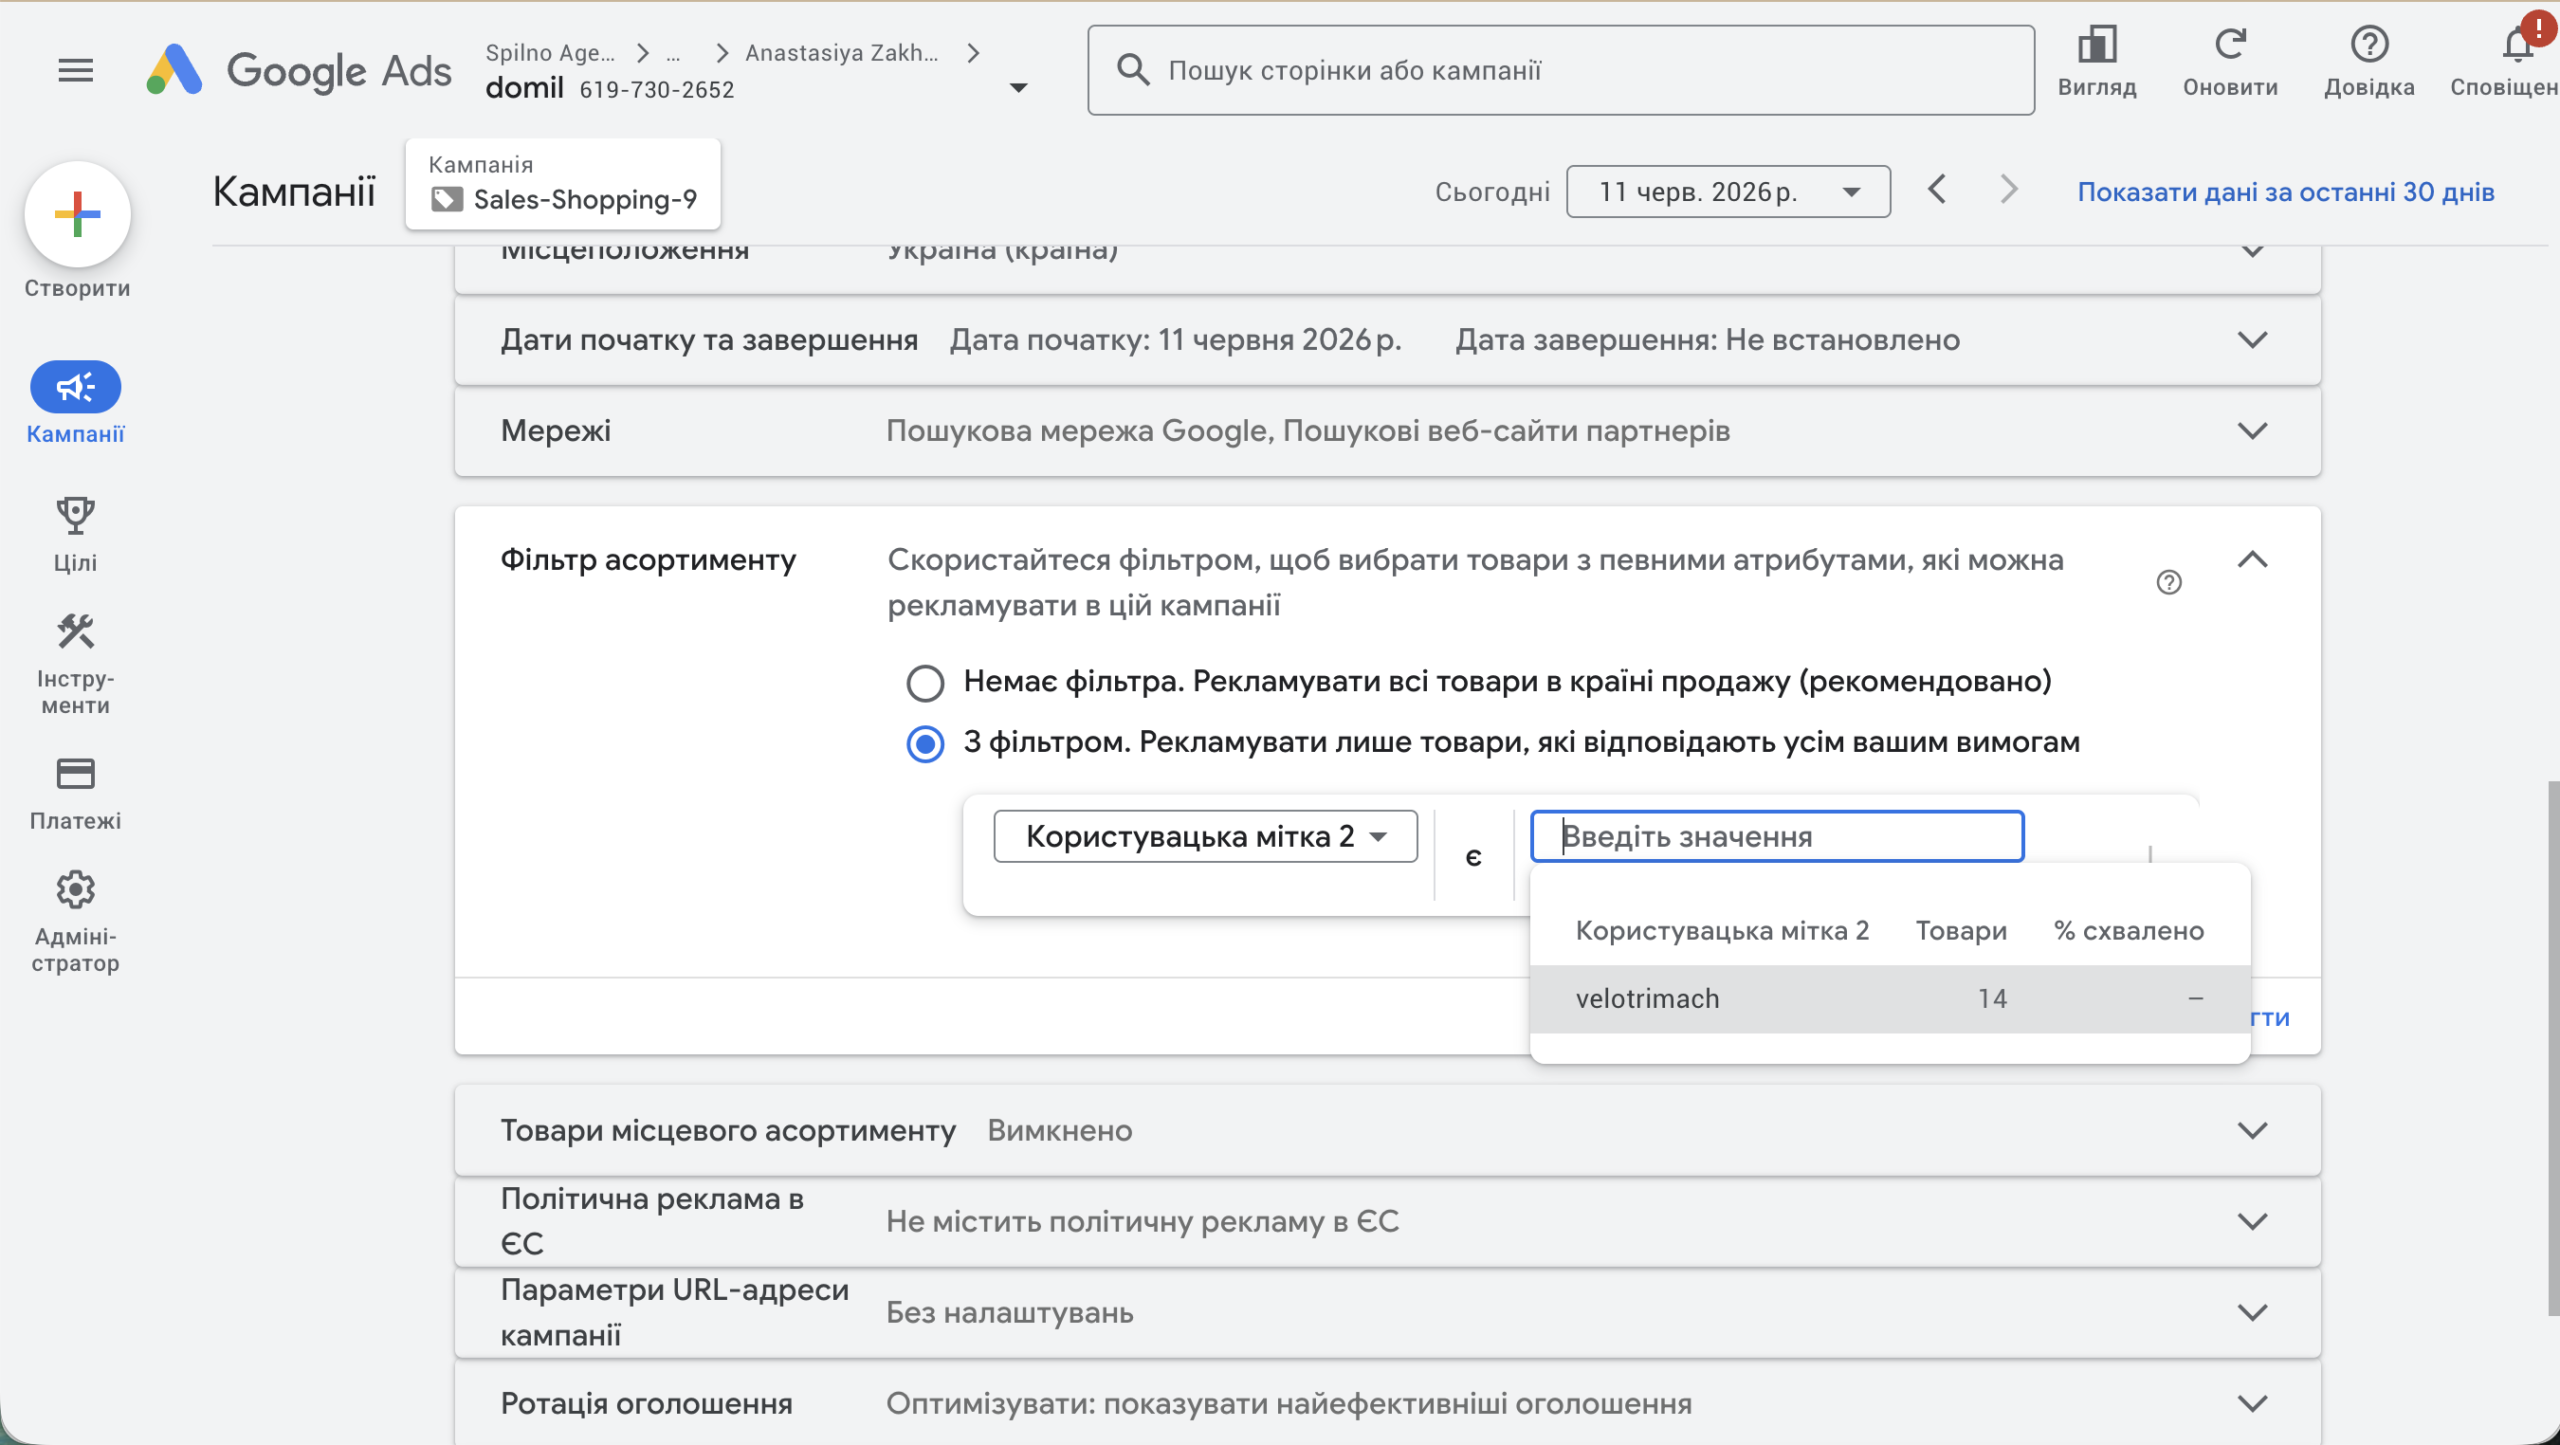
Task: Open the Платежі billing section
Action: [75, 794]
